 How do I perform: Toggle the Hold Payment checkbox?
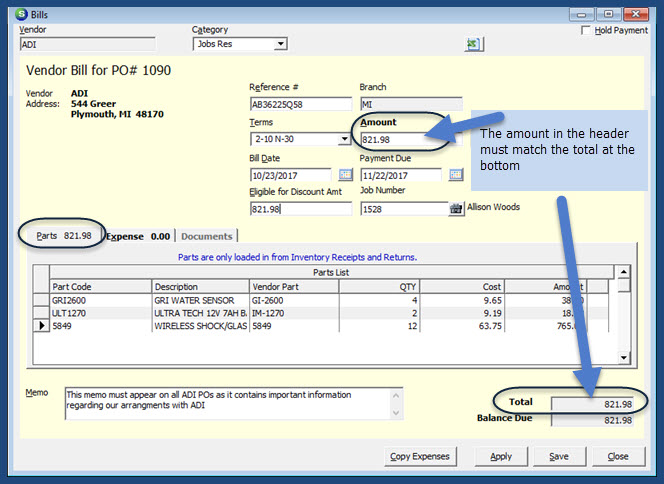tap(586, 31)
